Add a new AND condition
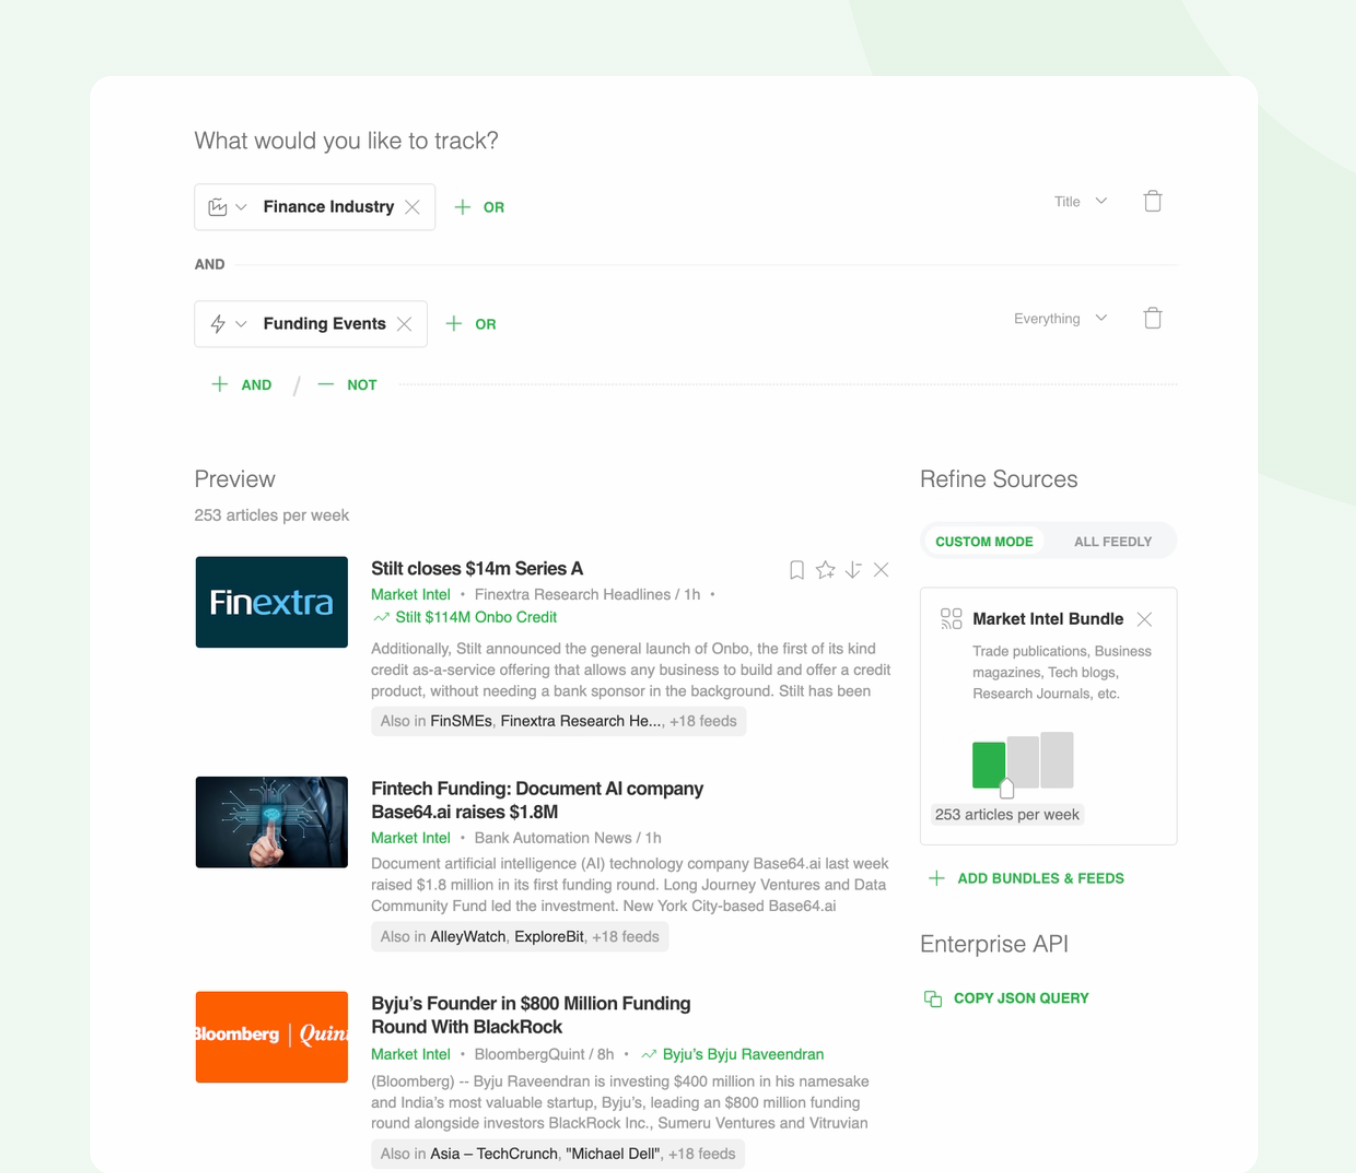The image size is (1356, 1173). (241, 384)
